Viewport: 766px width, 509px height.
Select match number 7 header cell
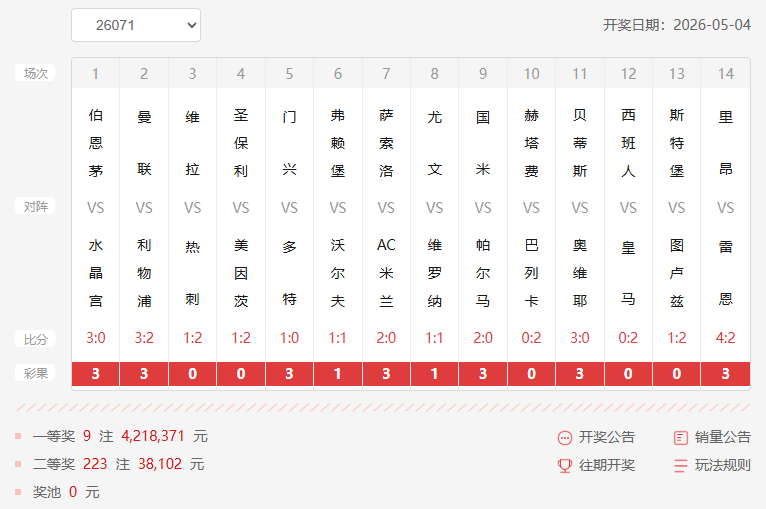click(386, 73)
